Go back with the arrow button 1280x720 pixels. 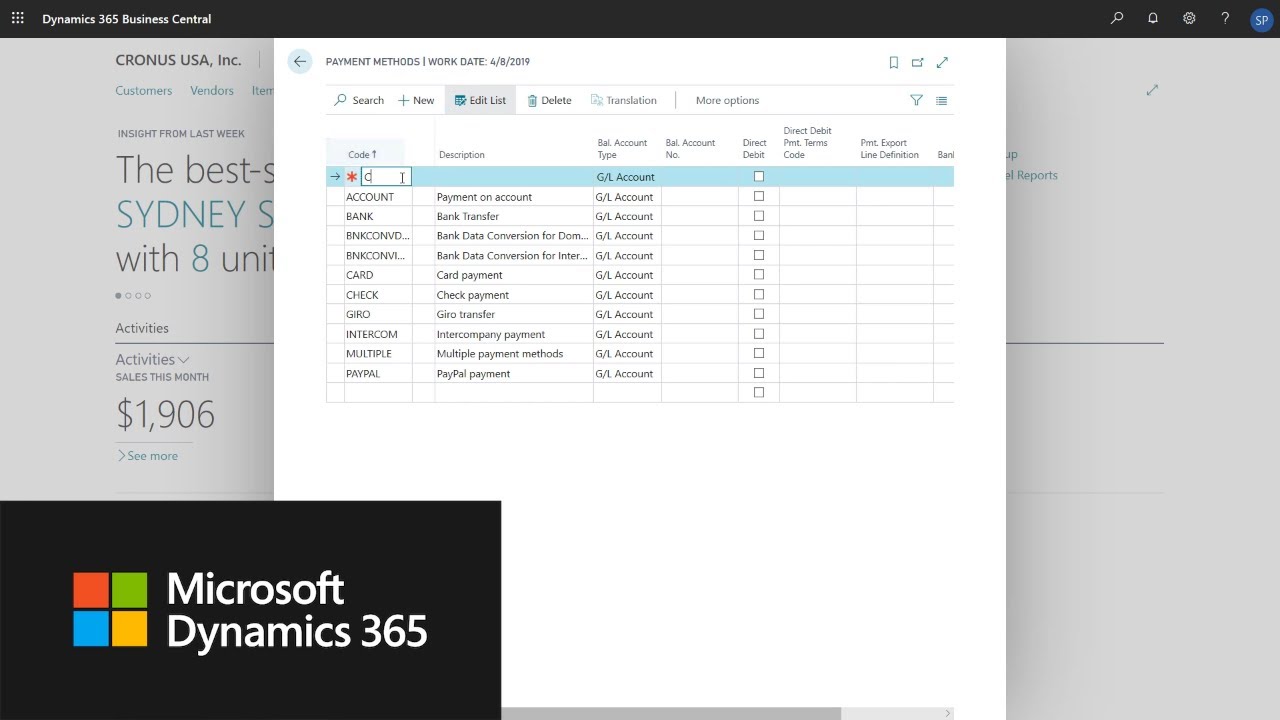coord(299,61)
